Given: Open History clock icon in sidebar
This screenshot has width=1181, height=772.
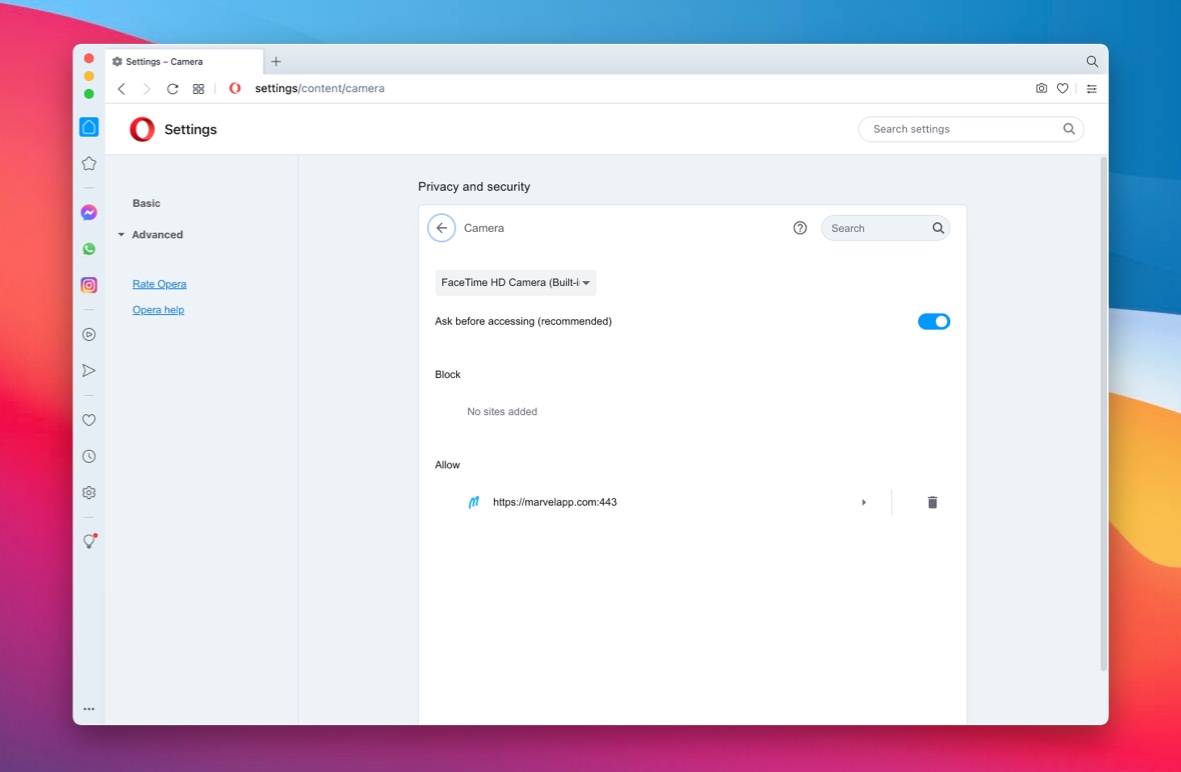Looking at the screenshot, I should [x=89, y=456].
